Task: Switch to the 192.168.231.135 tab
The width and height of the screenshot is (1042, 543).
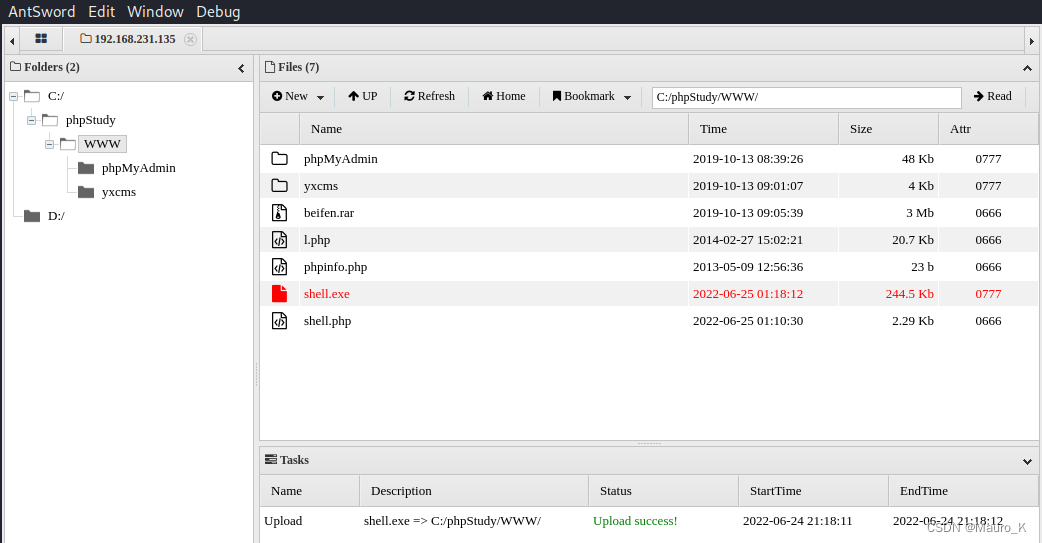Action: click(x=128, y=39)
